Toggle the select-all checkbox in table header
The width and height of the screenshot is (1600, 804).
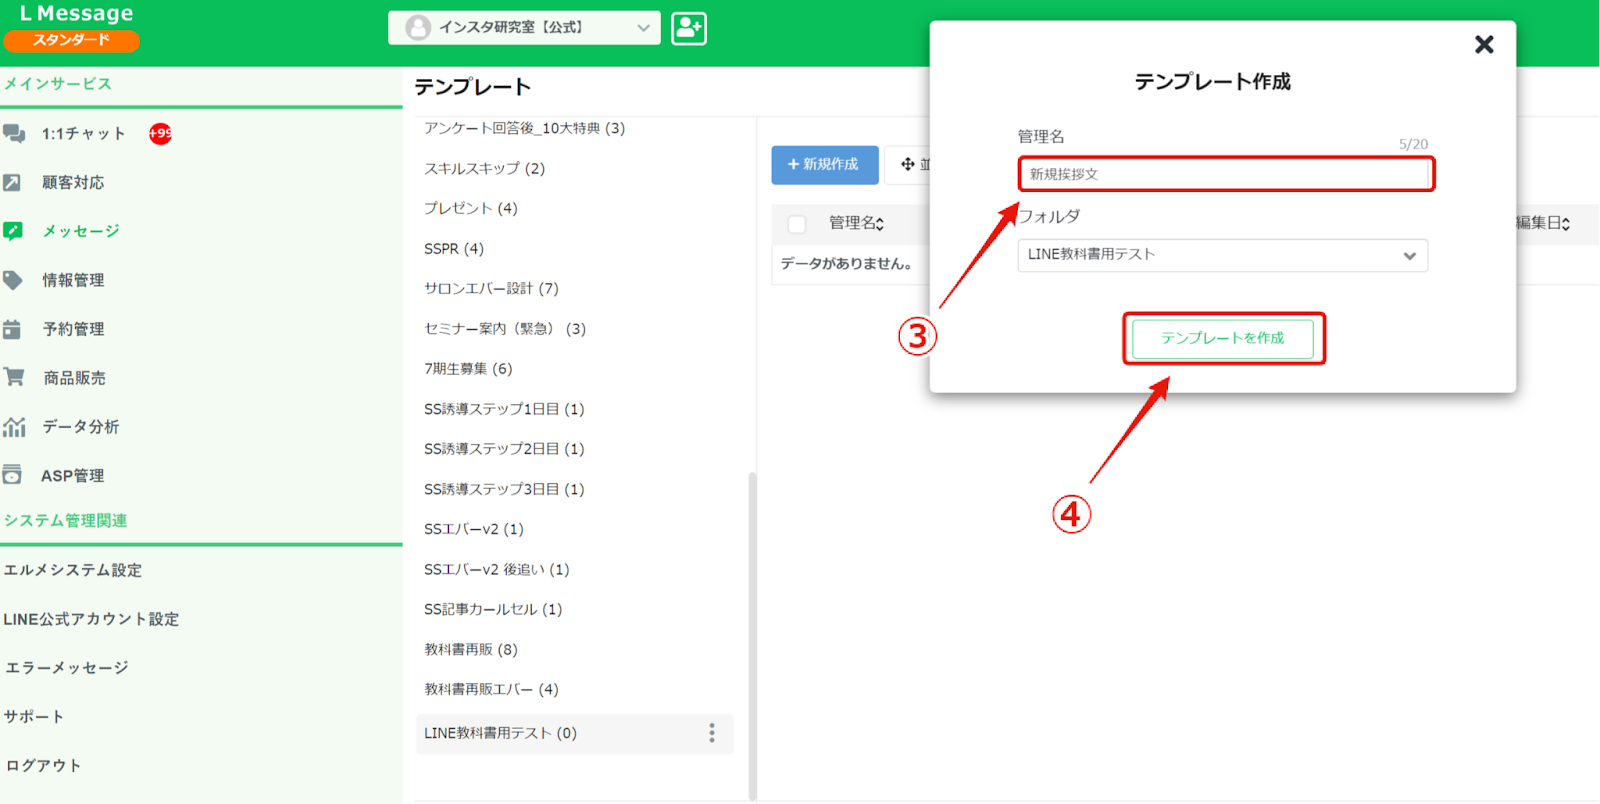(x=797, y=224)
